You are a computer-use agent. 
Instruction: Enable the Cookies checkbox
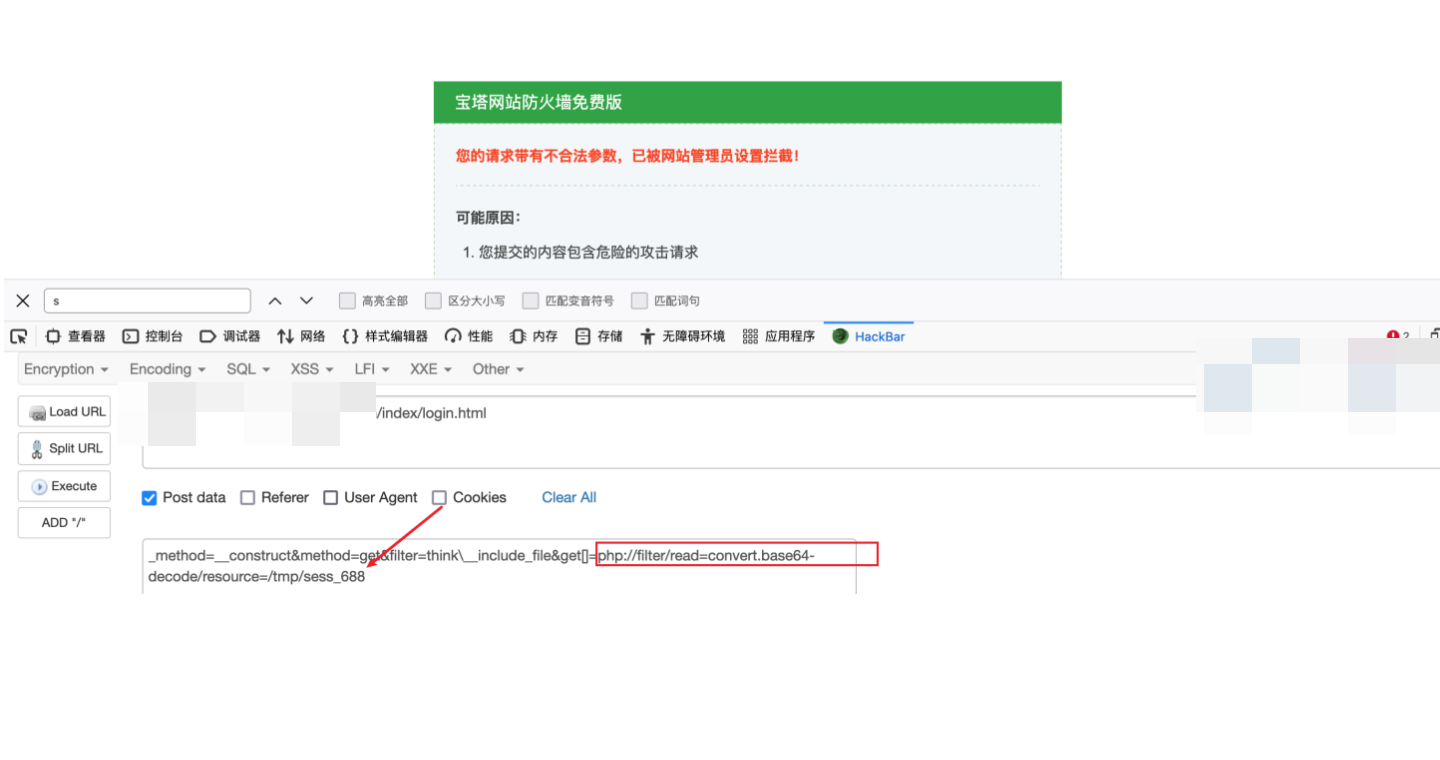pos(440,497)
